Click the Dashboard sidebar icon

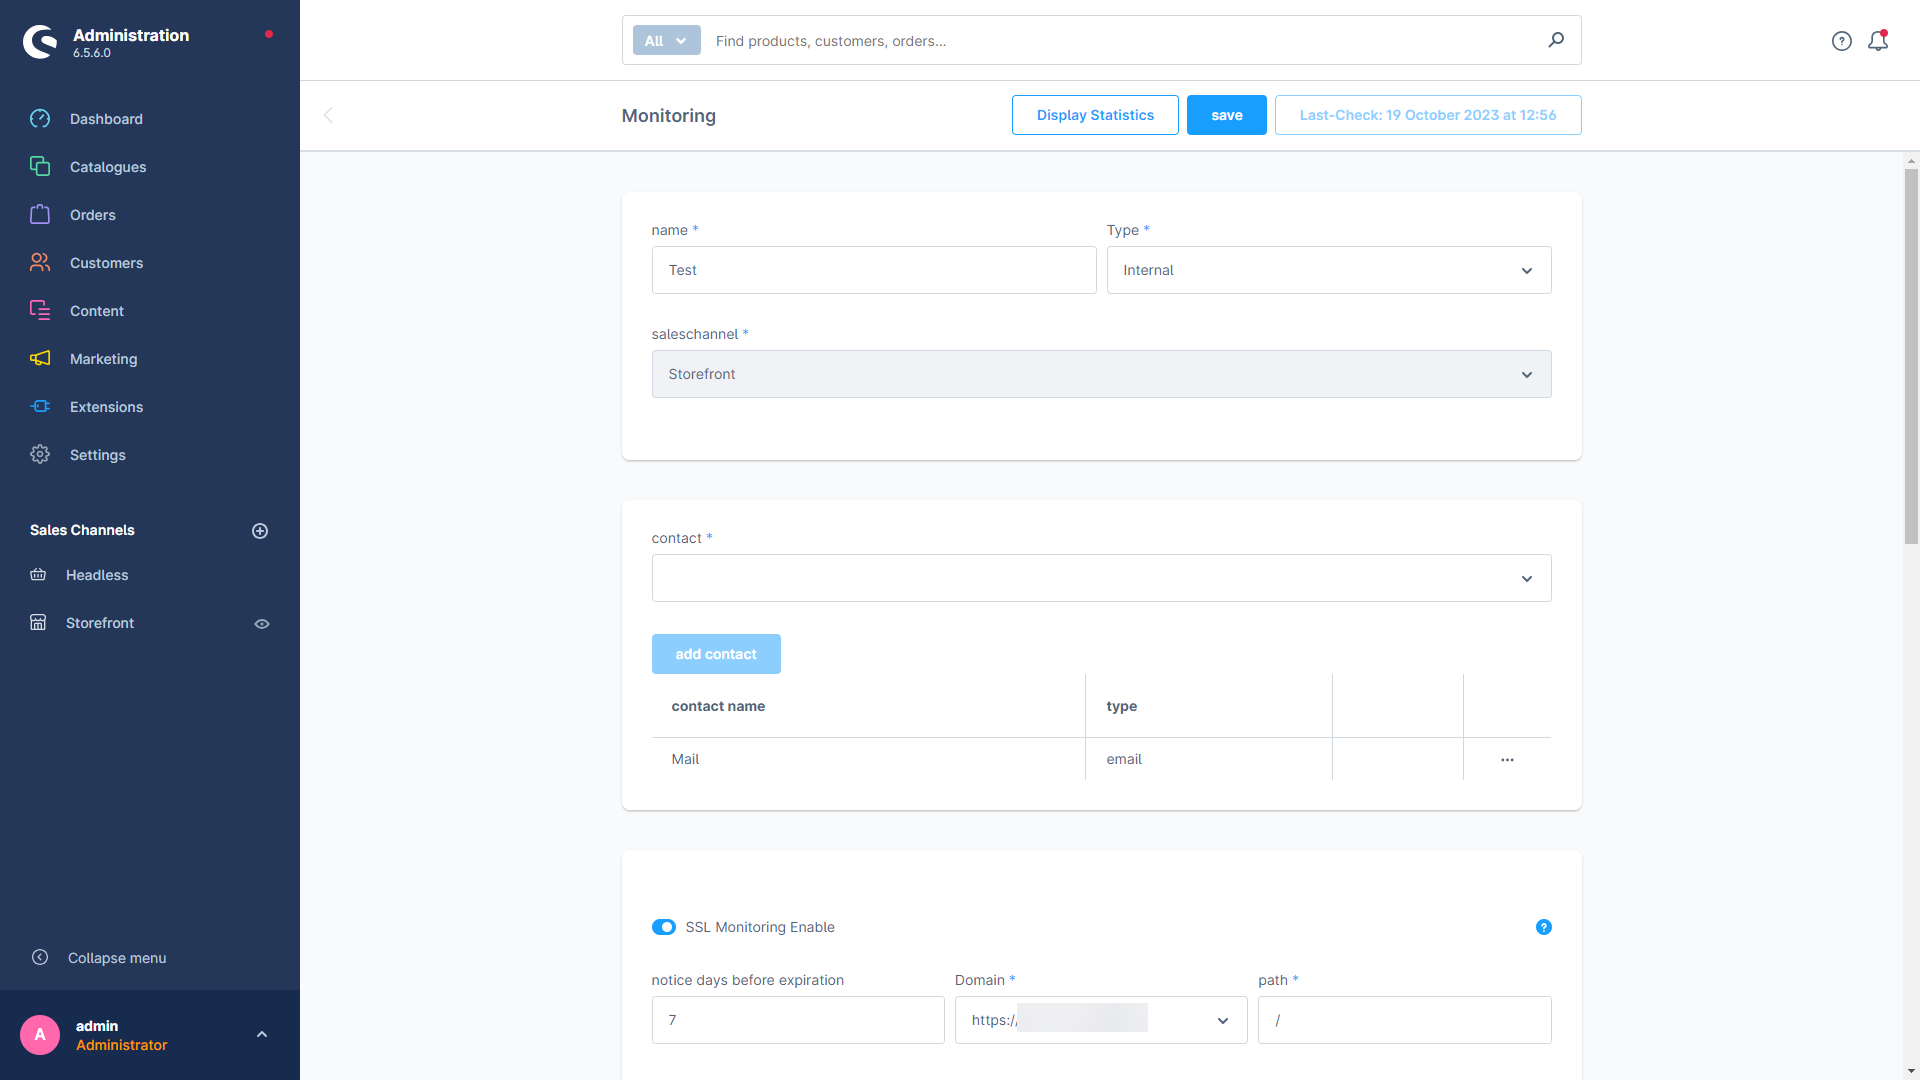[x=41, y=119]
